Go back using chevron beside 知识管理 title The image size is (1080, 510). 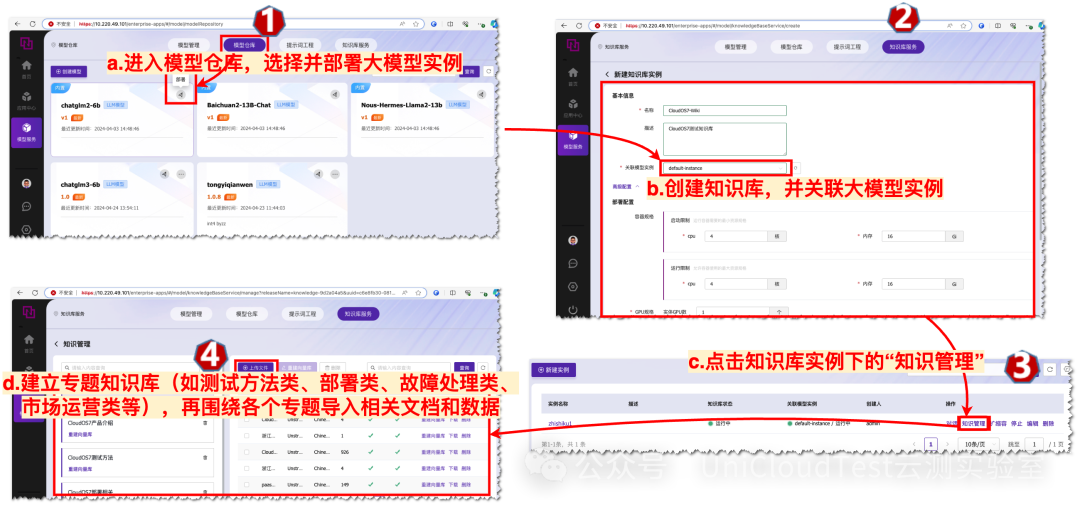[56, 343]
